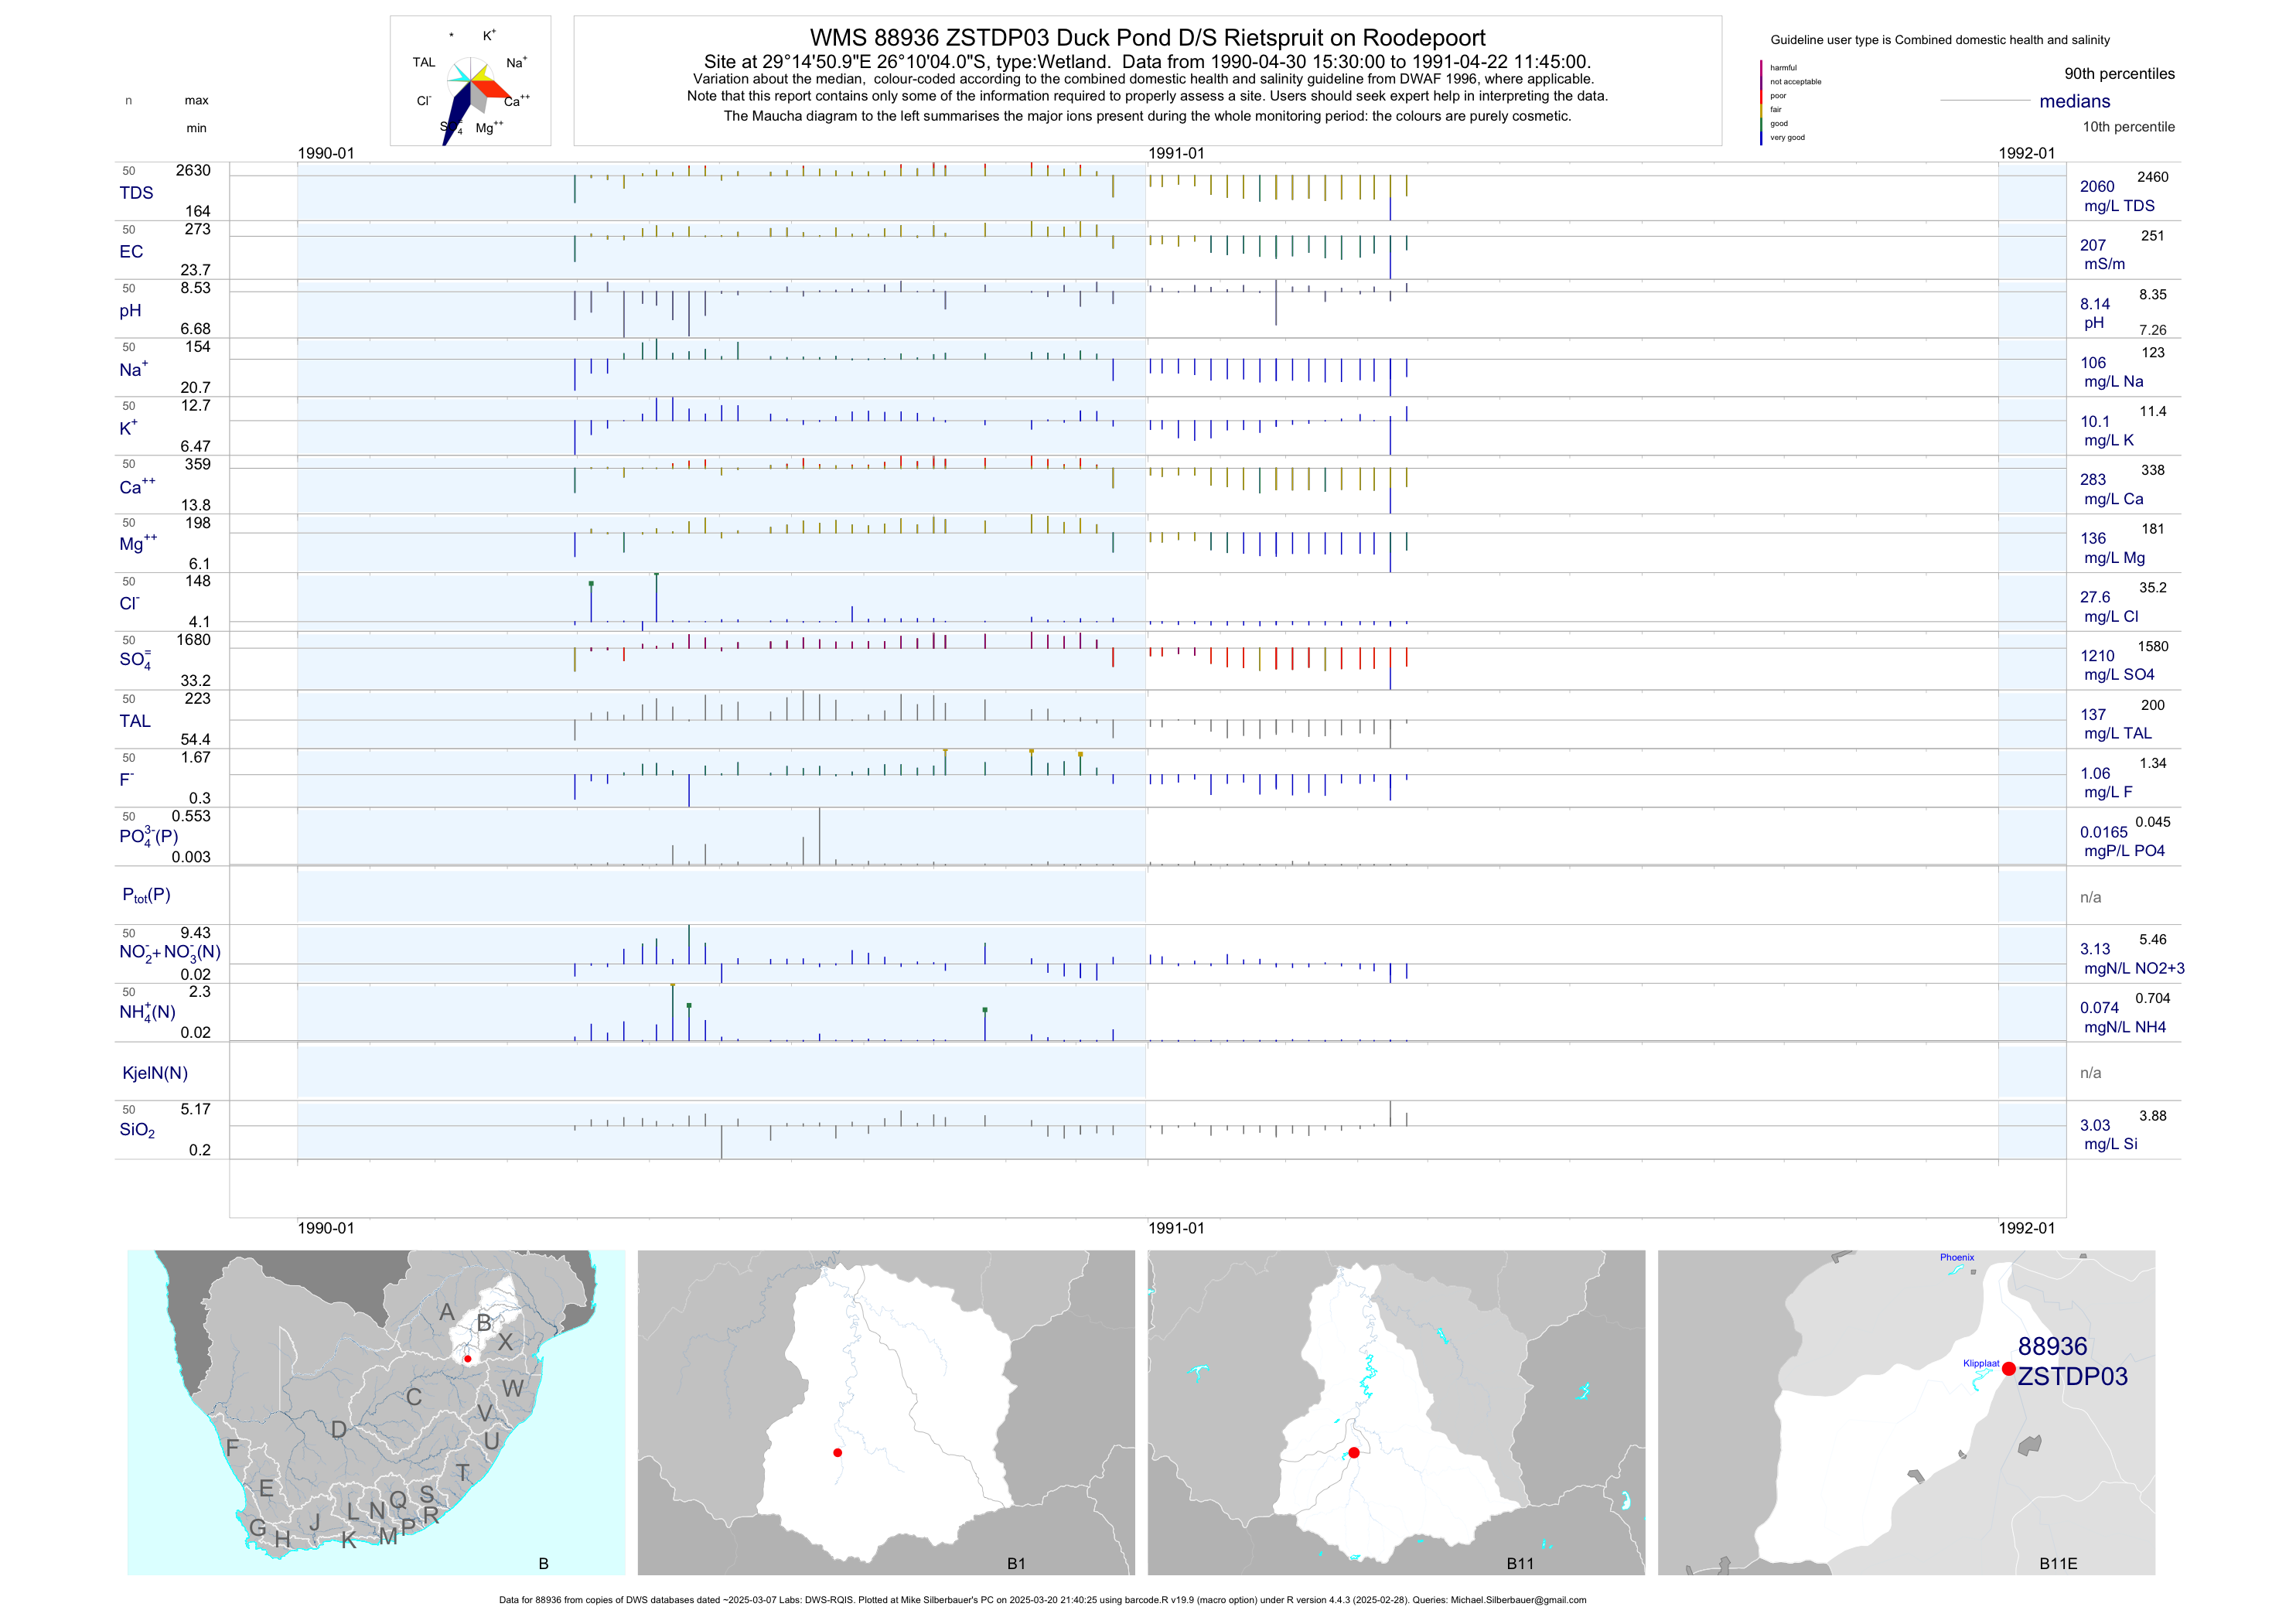Click red marker in B1 catchment map
The image size is (2296, 1624).
coord(837,1452)
